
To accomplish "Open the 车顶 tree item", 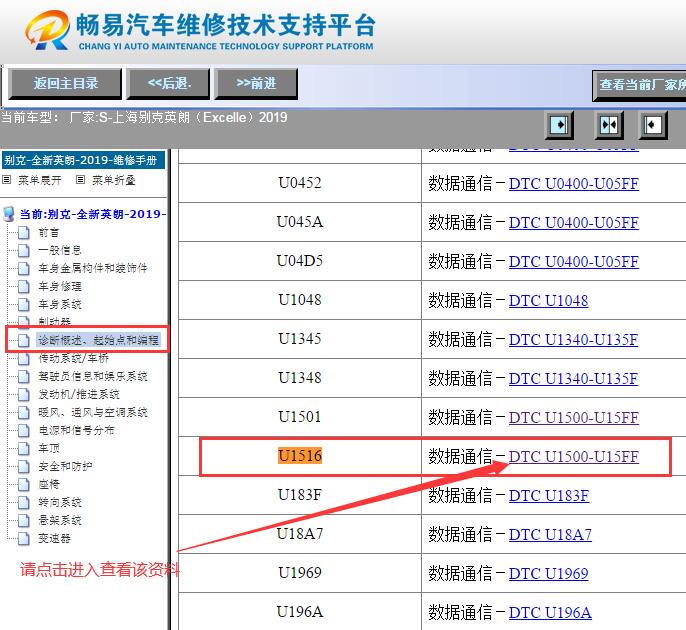I will coord(48,448).
